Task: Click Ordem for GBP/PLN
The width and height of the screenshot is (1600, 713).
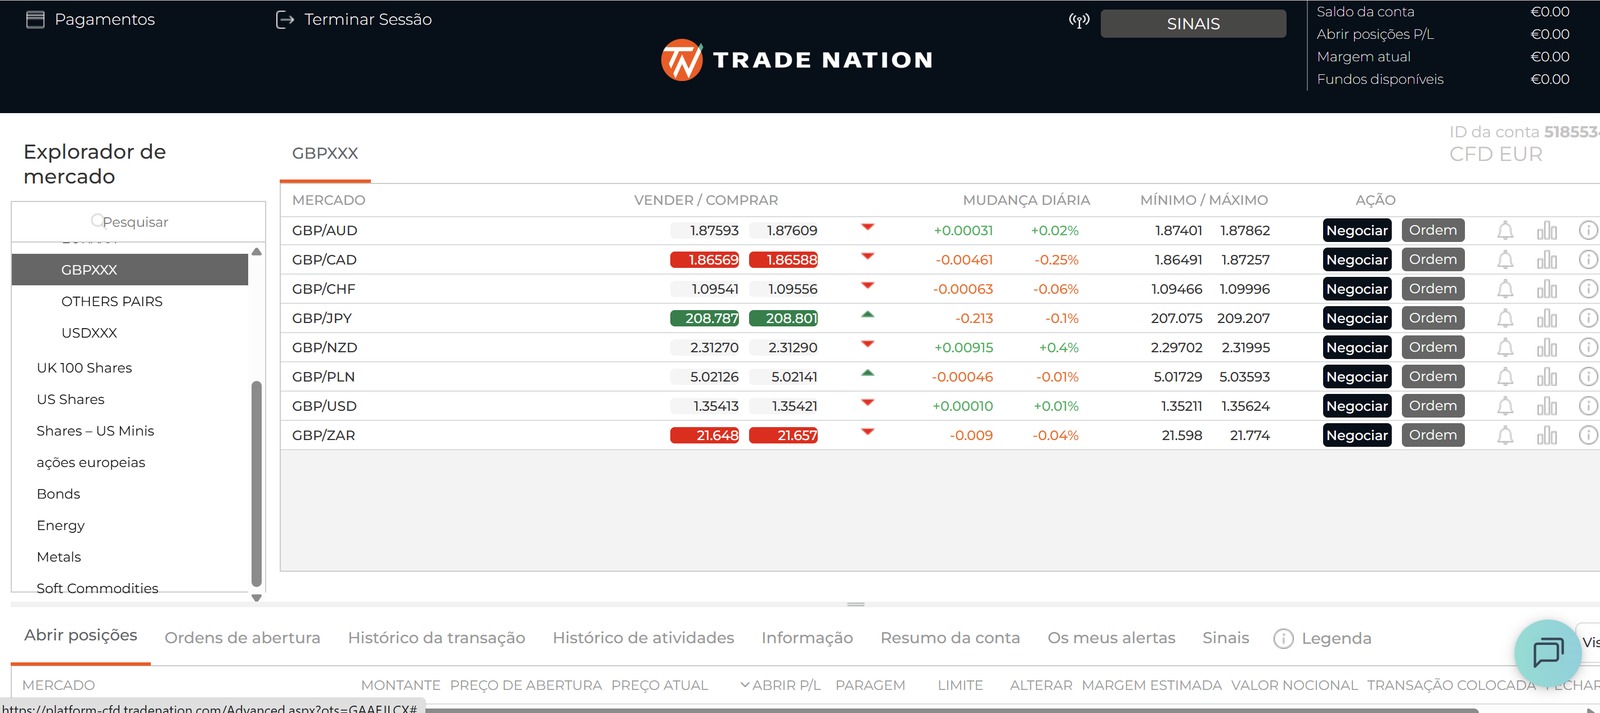Action: pos(1433,376)
